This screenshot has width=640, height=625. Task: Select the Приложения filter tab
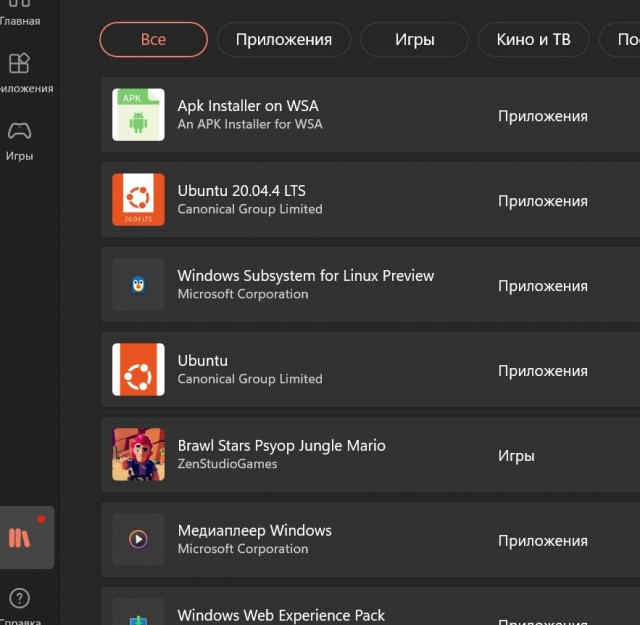point(284,40)
